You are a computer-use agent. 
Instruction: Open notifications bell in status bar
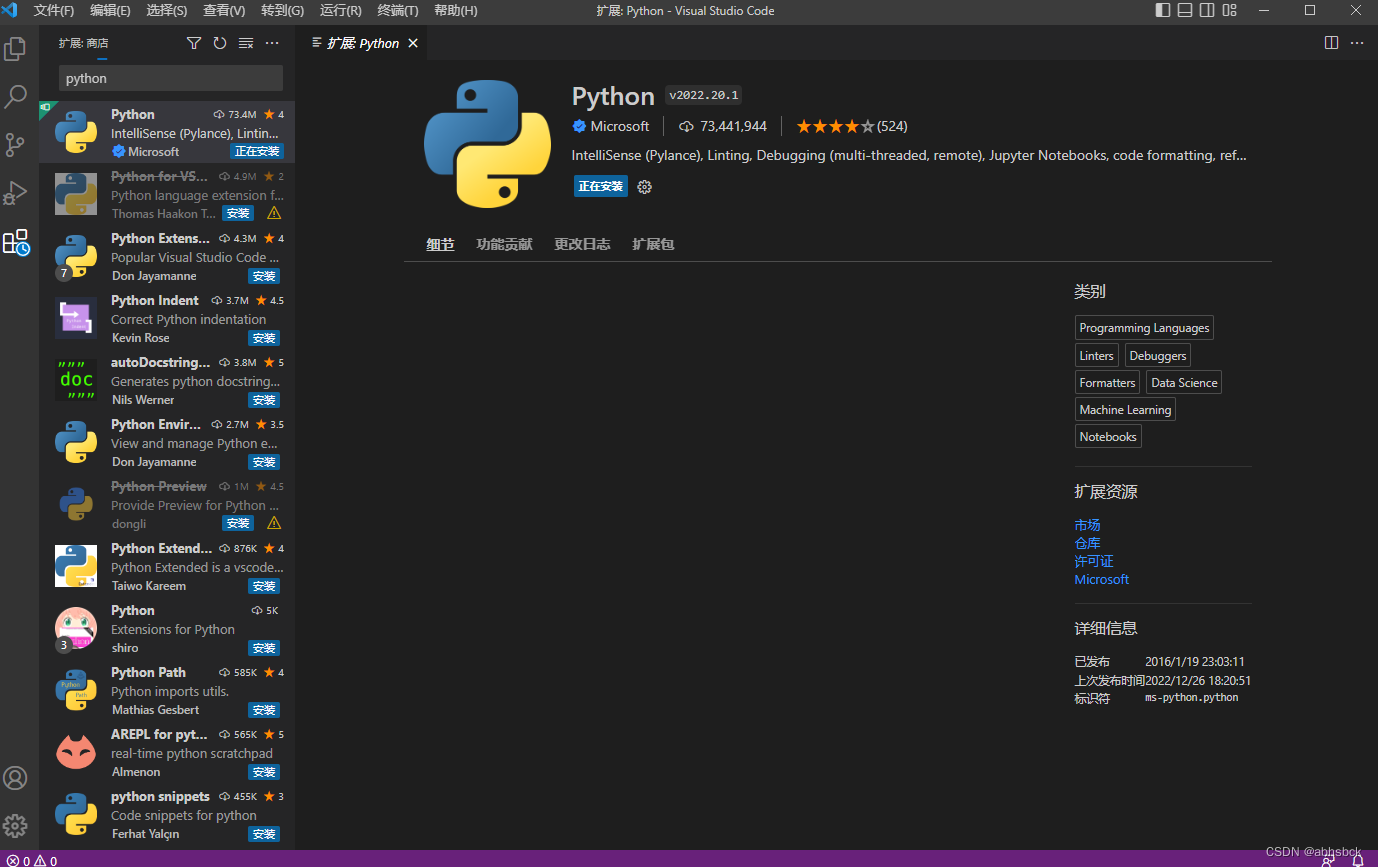point(1357,860)
